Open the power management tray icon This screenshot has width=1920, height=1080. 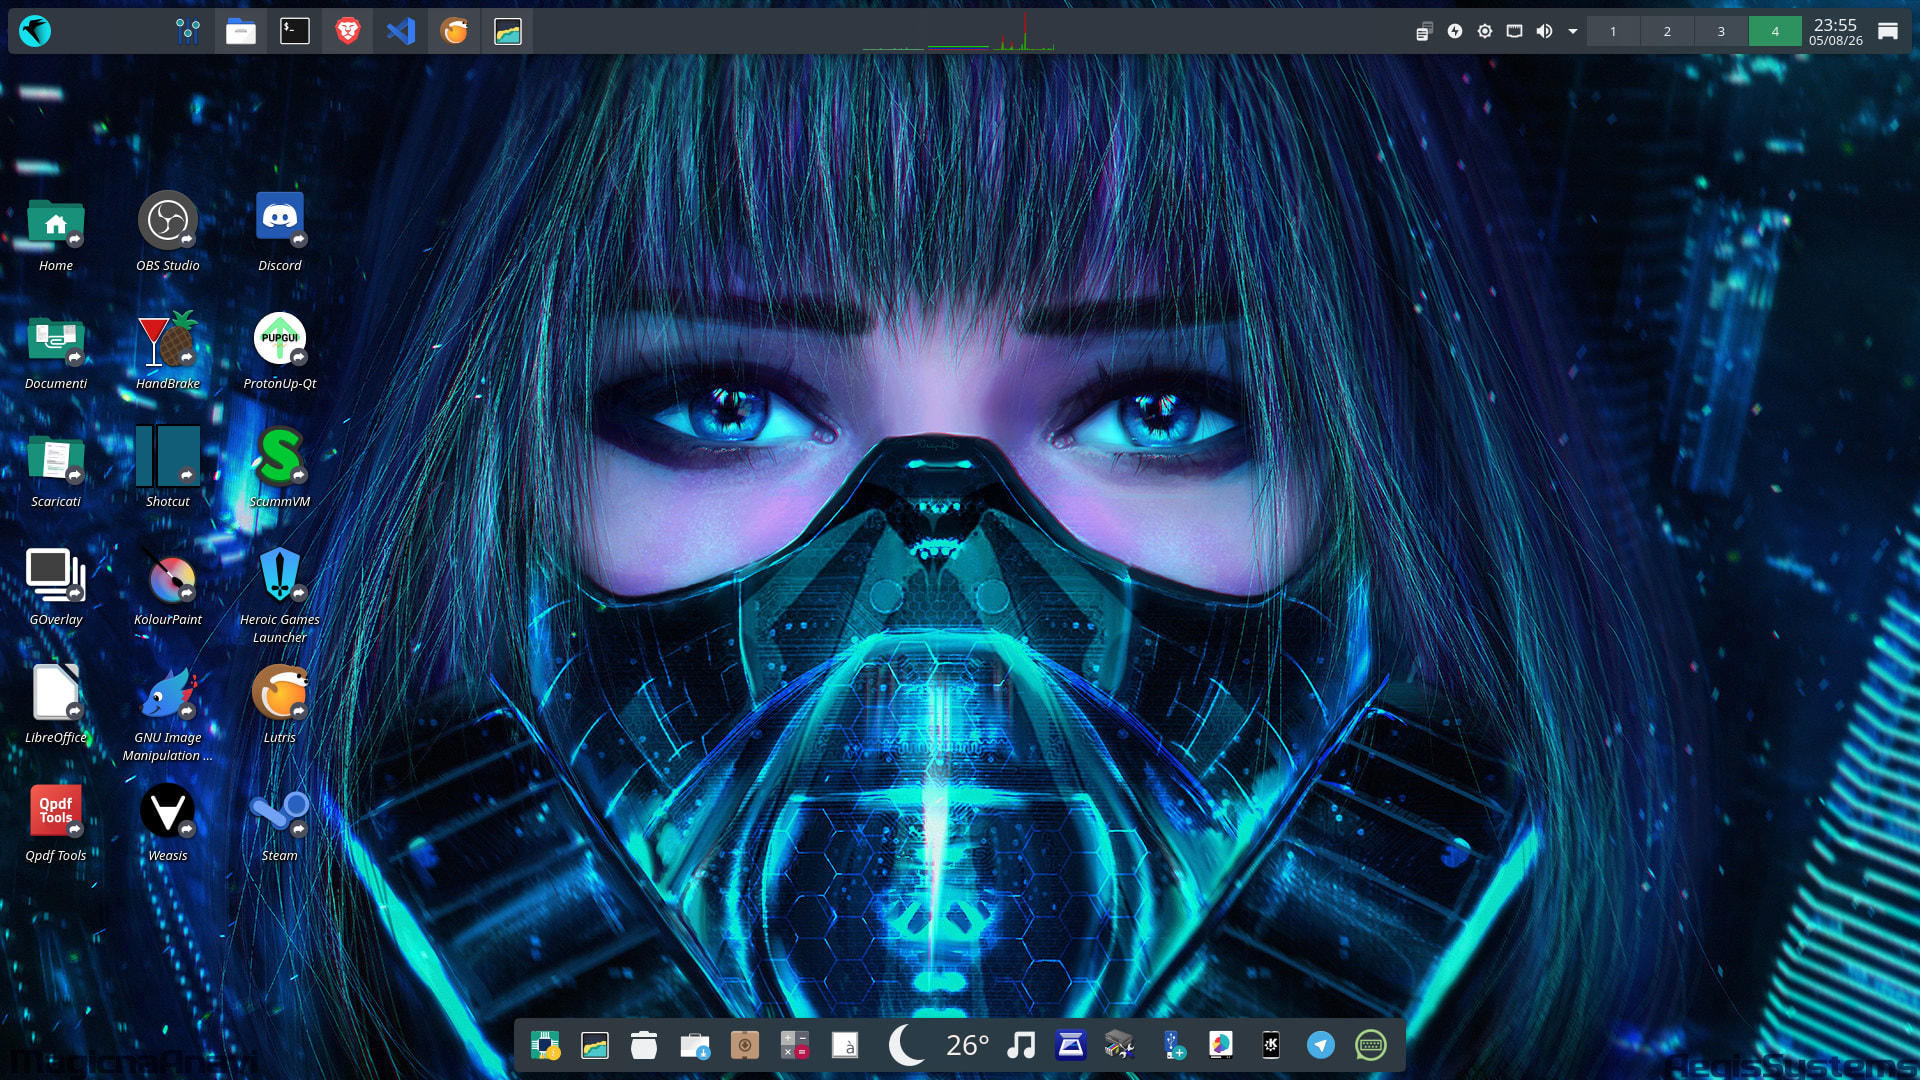(1455, 31)
